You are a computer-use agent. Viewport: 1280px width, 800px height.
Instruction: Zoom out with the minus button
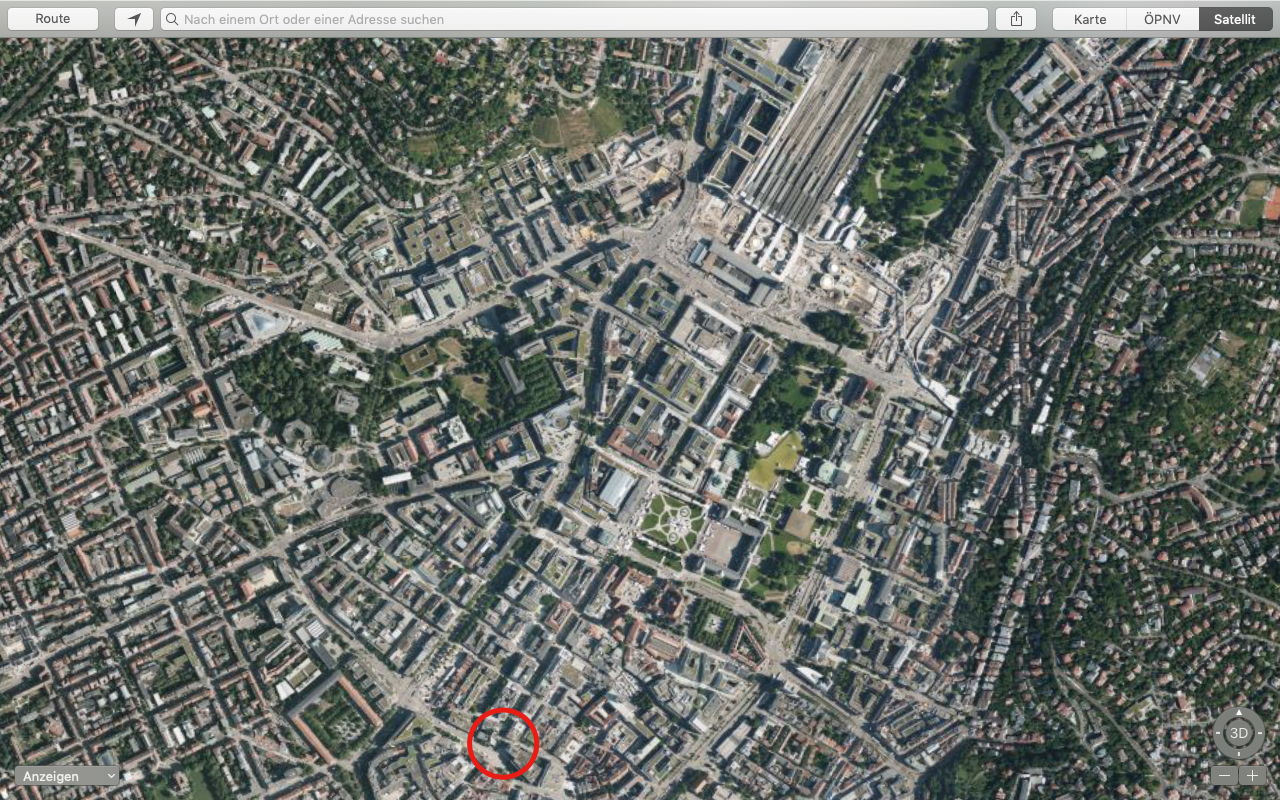[1224, 775]
